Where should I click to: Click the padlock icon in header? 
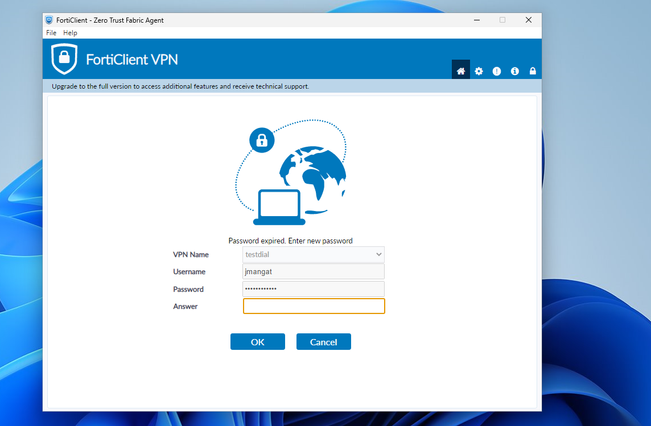[533, 71]
